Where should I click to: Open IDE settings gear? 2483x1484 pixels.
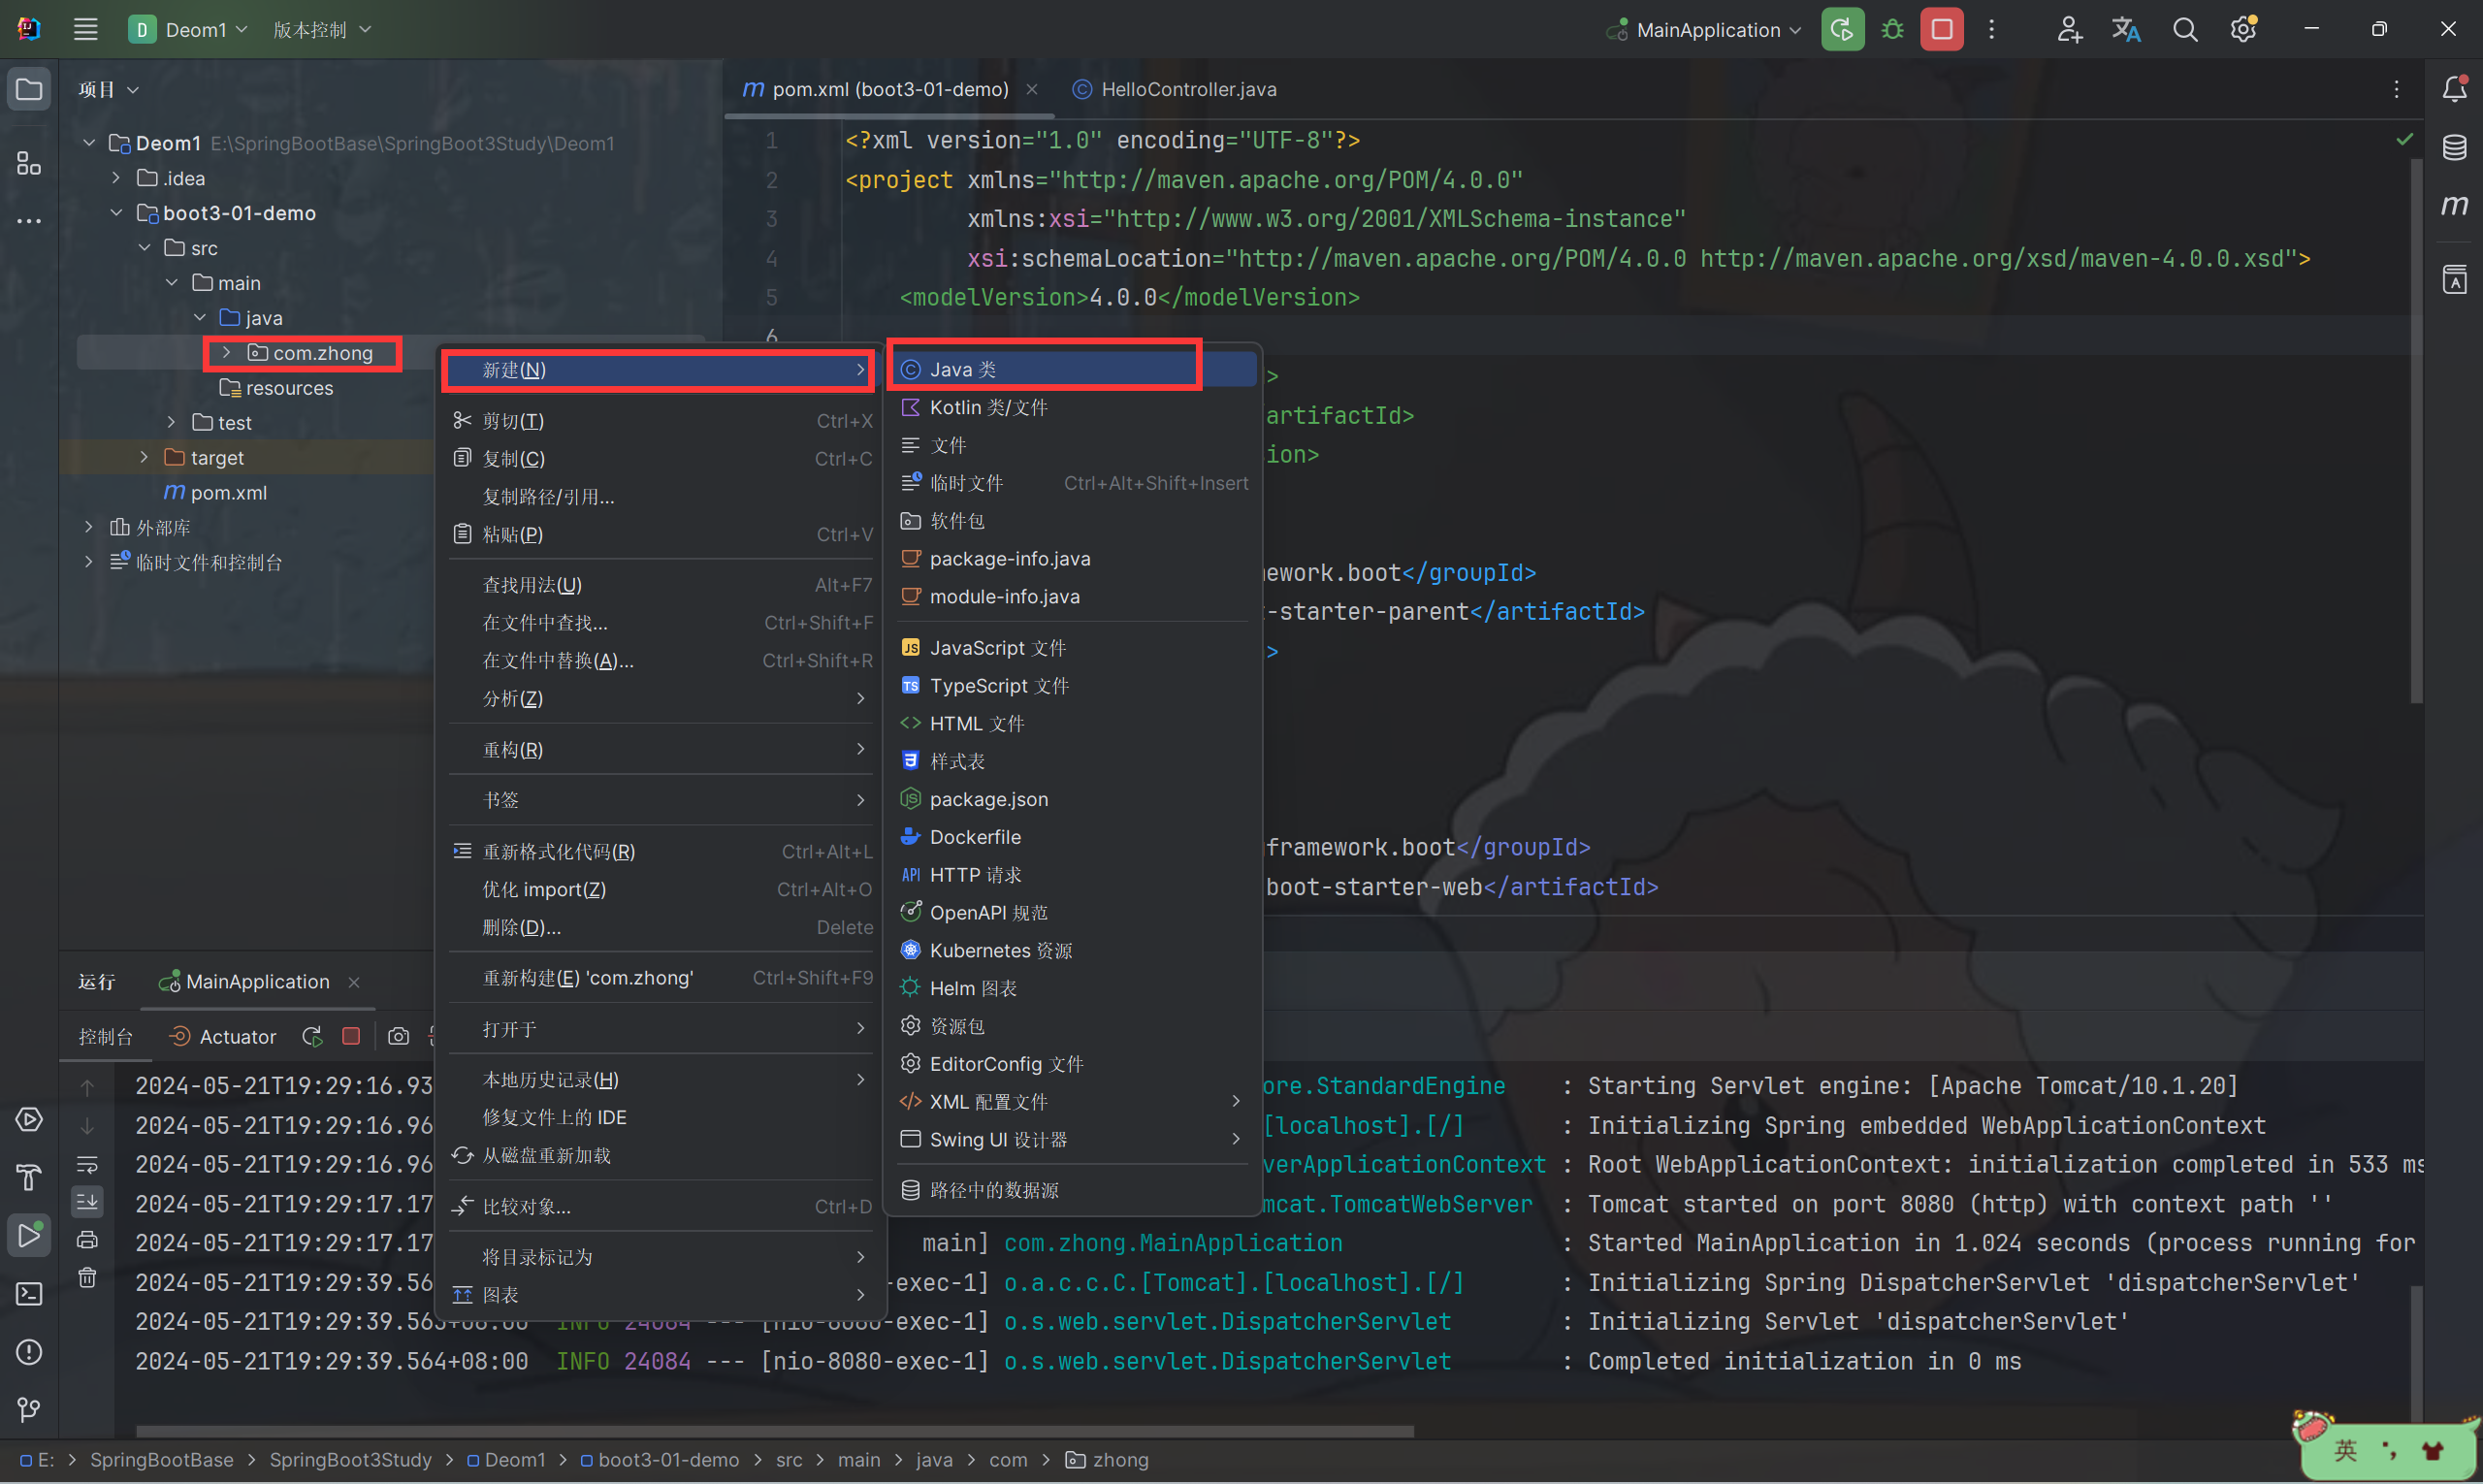[x=2243, y=30]
